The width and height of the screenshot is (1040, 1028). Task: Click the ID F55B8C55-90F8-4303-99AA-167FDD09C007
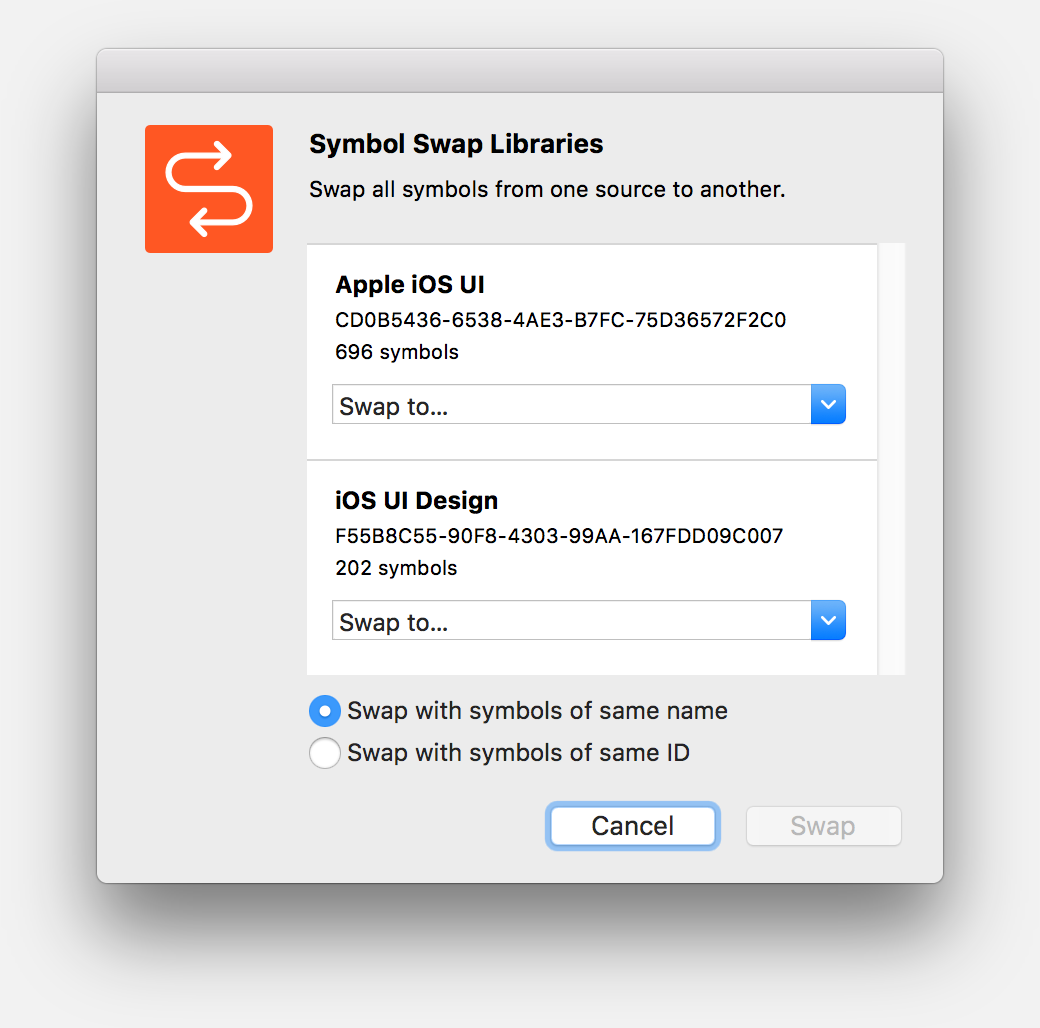pyautogui.click(x=559, y=535)
